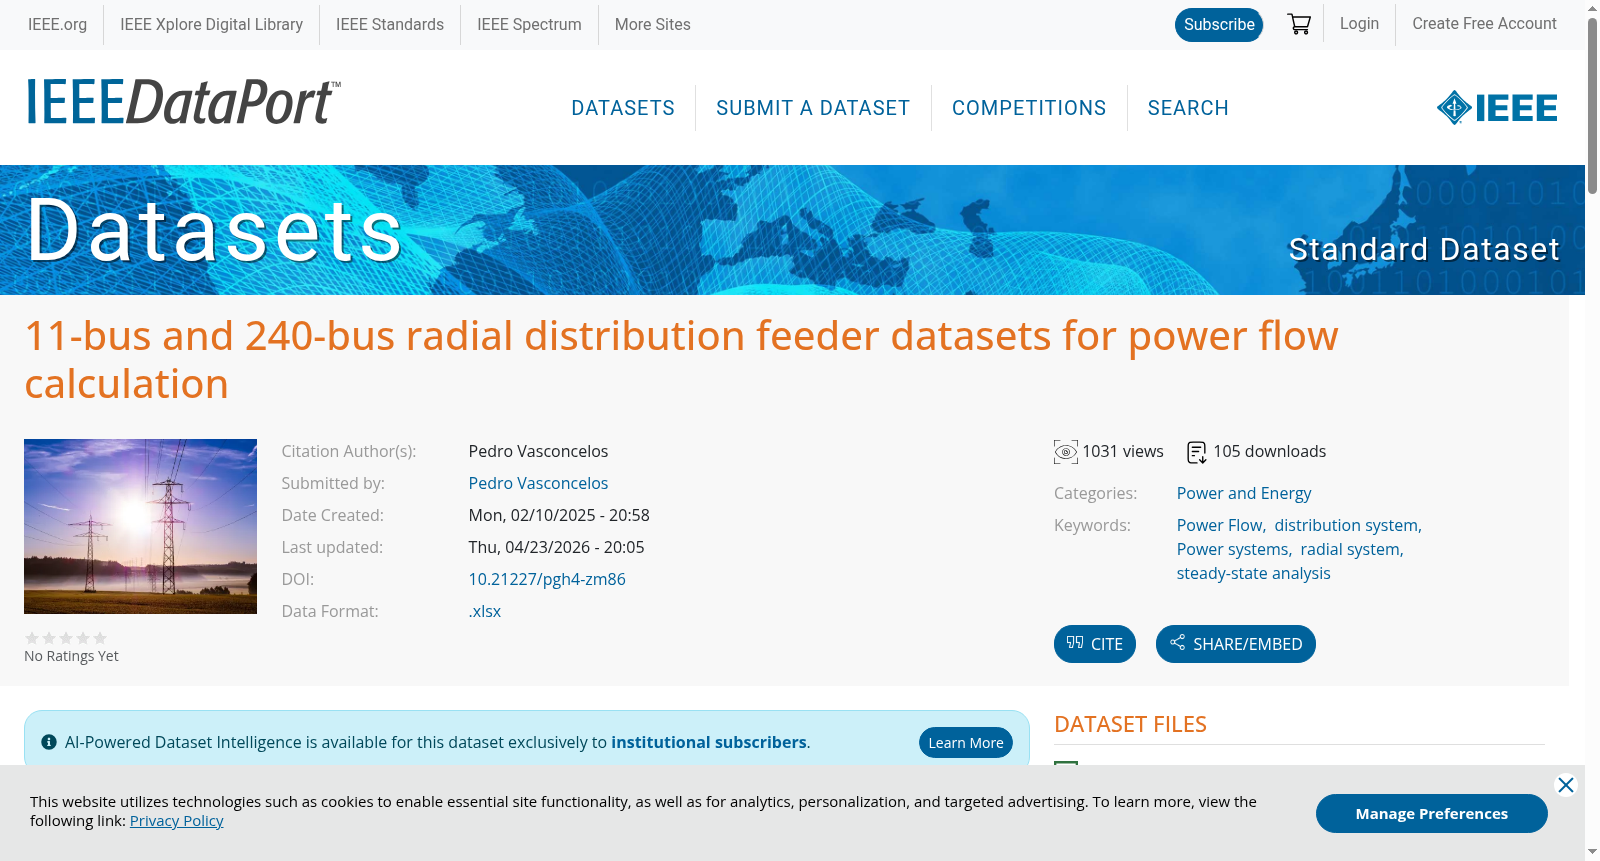Click the downloads icon
The width and height of the screenshot is (1600, 861).
[1197, 452]
